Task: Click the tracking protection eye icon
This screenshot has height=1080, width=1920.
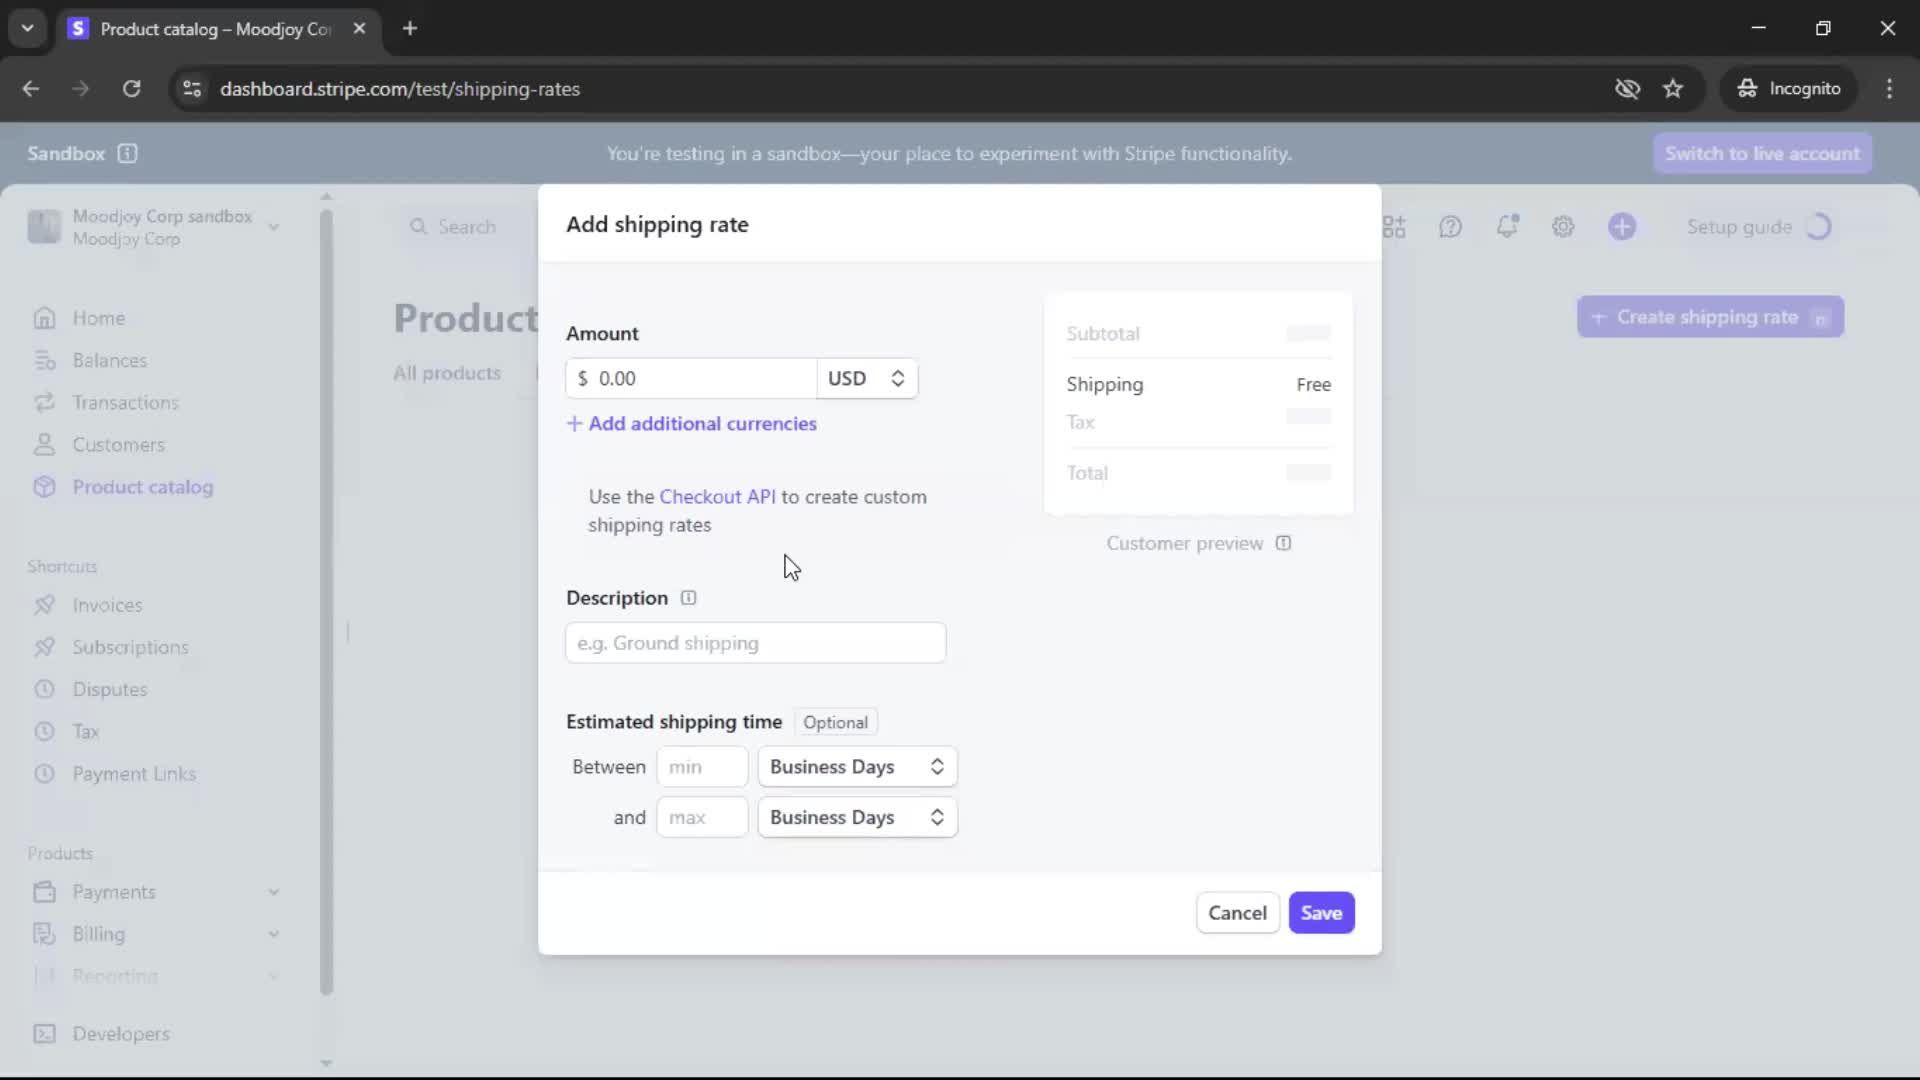Action: pyautogui.click(x=1627, y=89)
